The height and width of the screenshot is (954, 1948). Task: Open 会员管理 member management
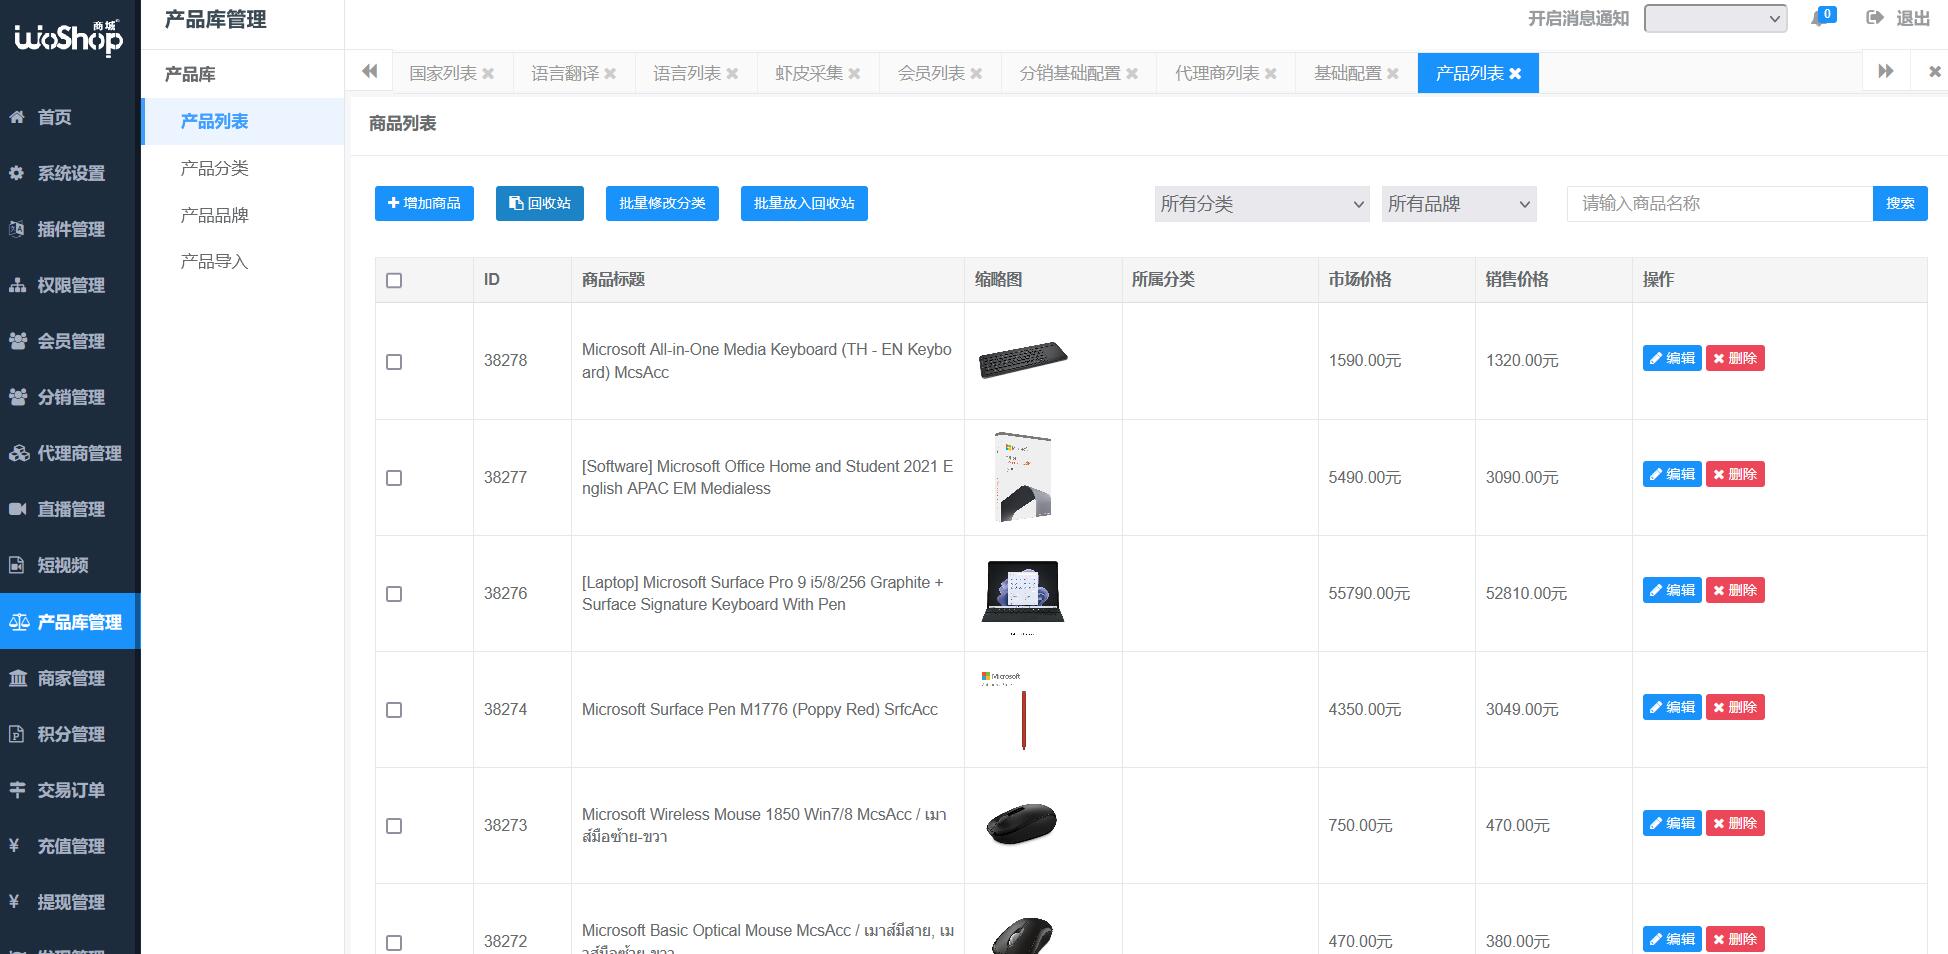point(70,341)
